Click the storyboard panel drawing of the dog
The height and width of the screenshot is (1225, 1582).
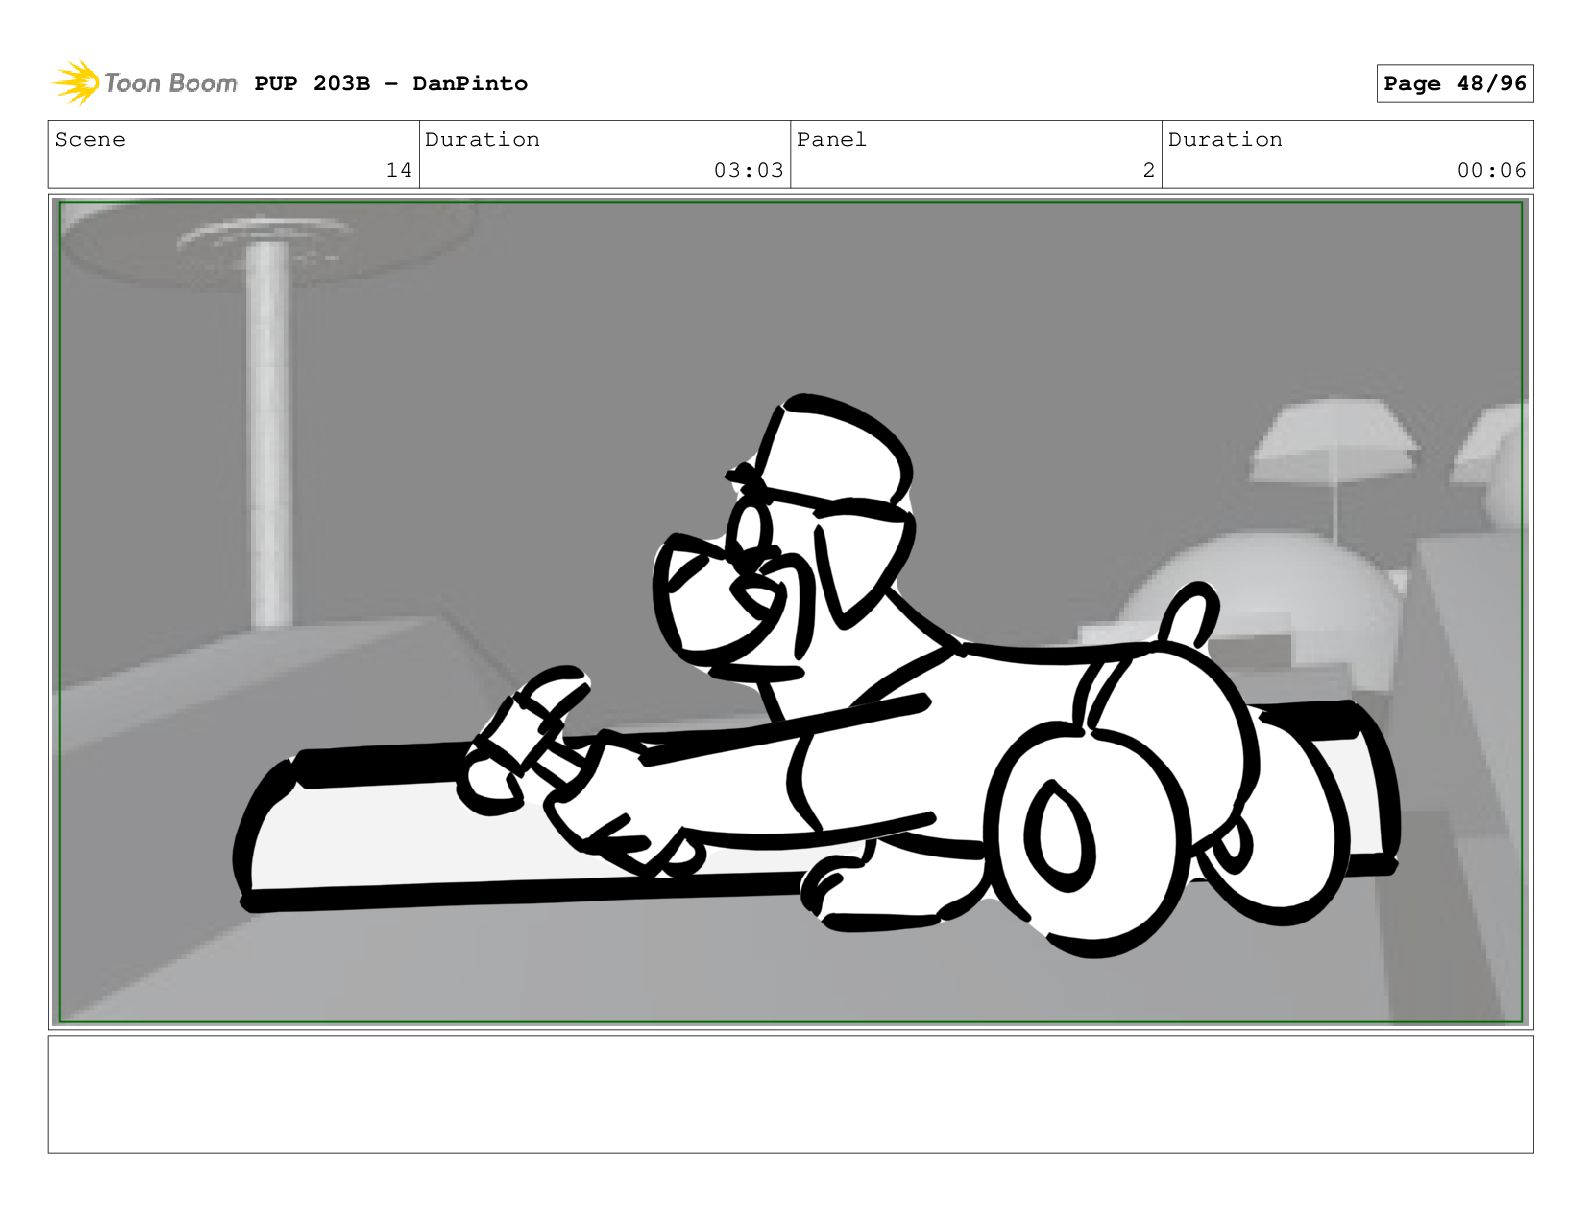click(790, 612)
